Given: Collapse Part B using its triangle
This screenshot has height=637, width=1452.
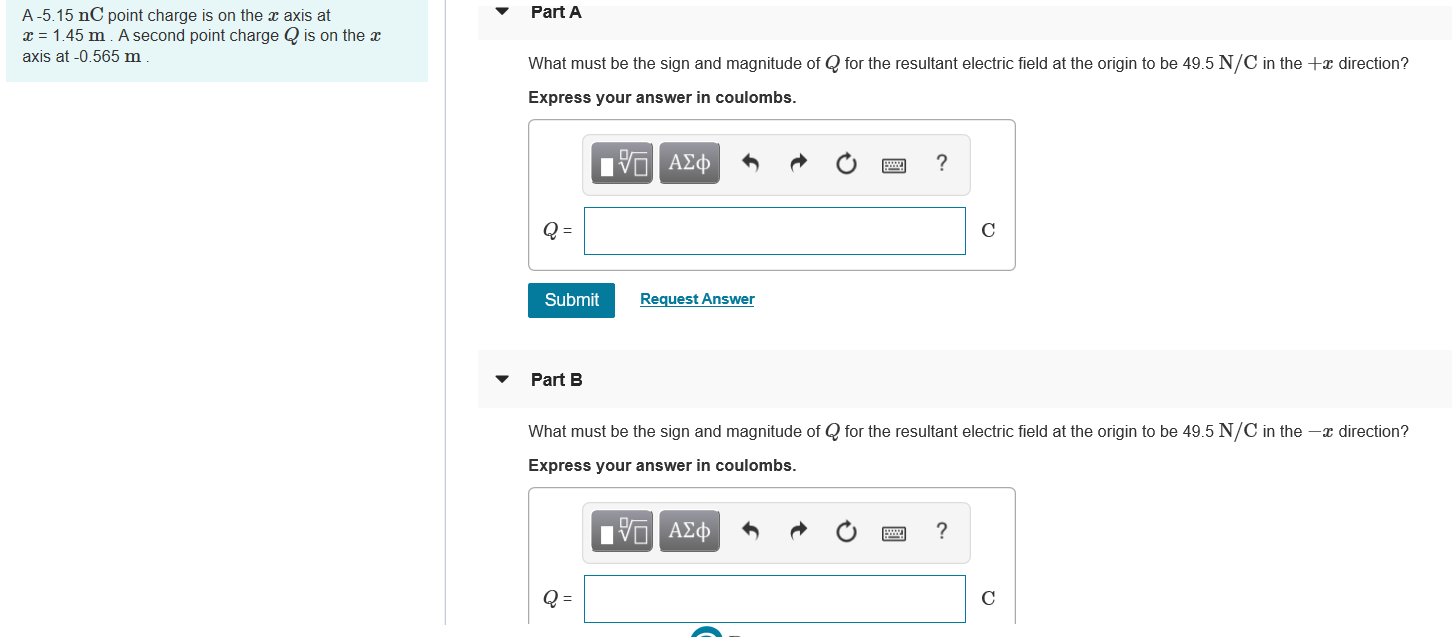Looking at the screenshot, I should [x=503, y=380].
